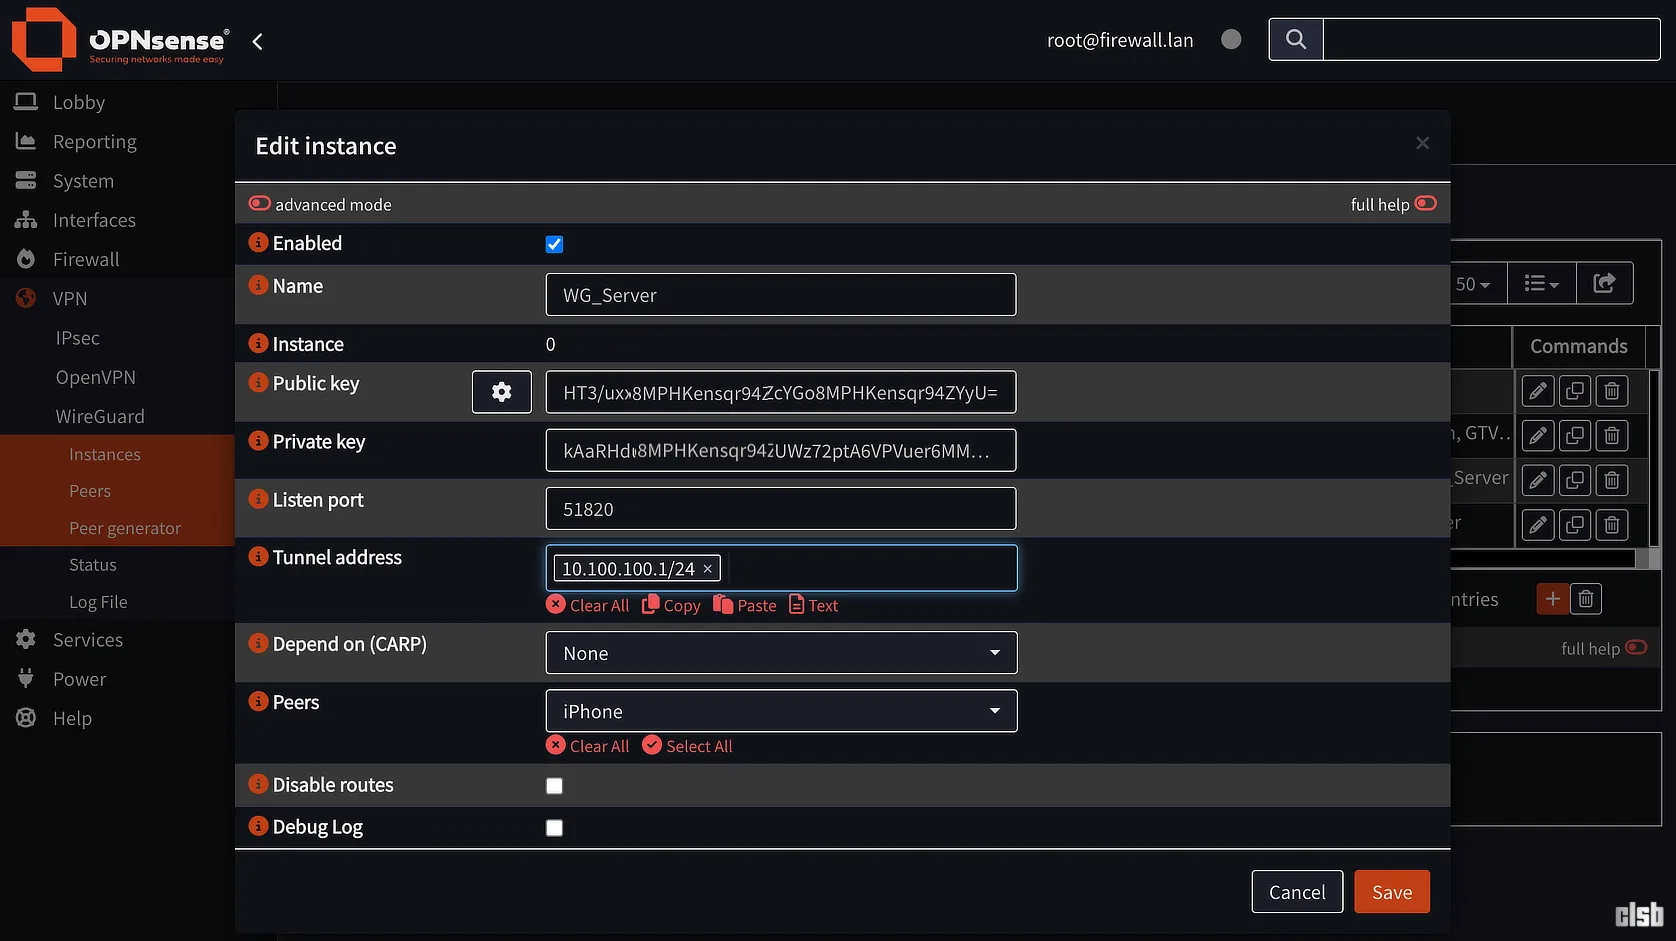Click the gear icon to generate keypair
The height and width of the screenshot is (941, 1676).
click(501, 392)
